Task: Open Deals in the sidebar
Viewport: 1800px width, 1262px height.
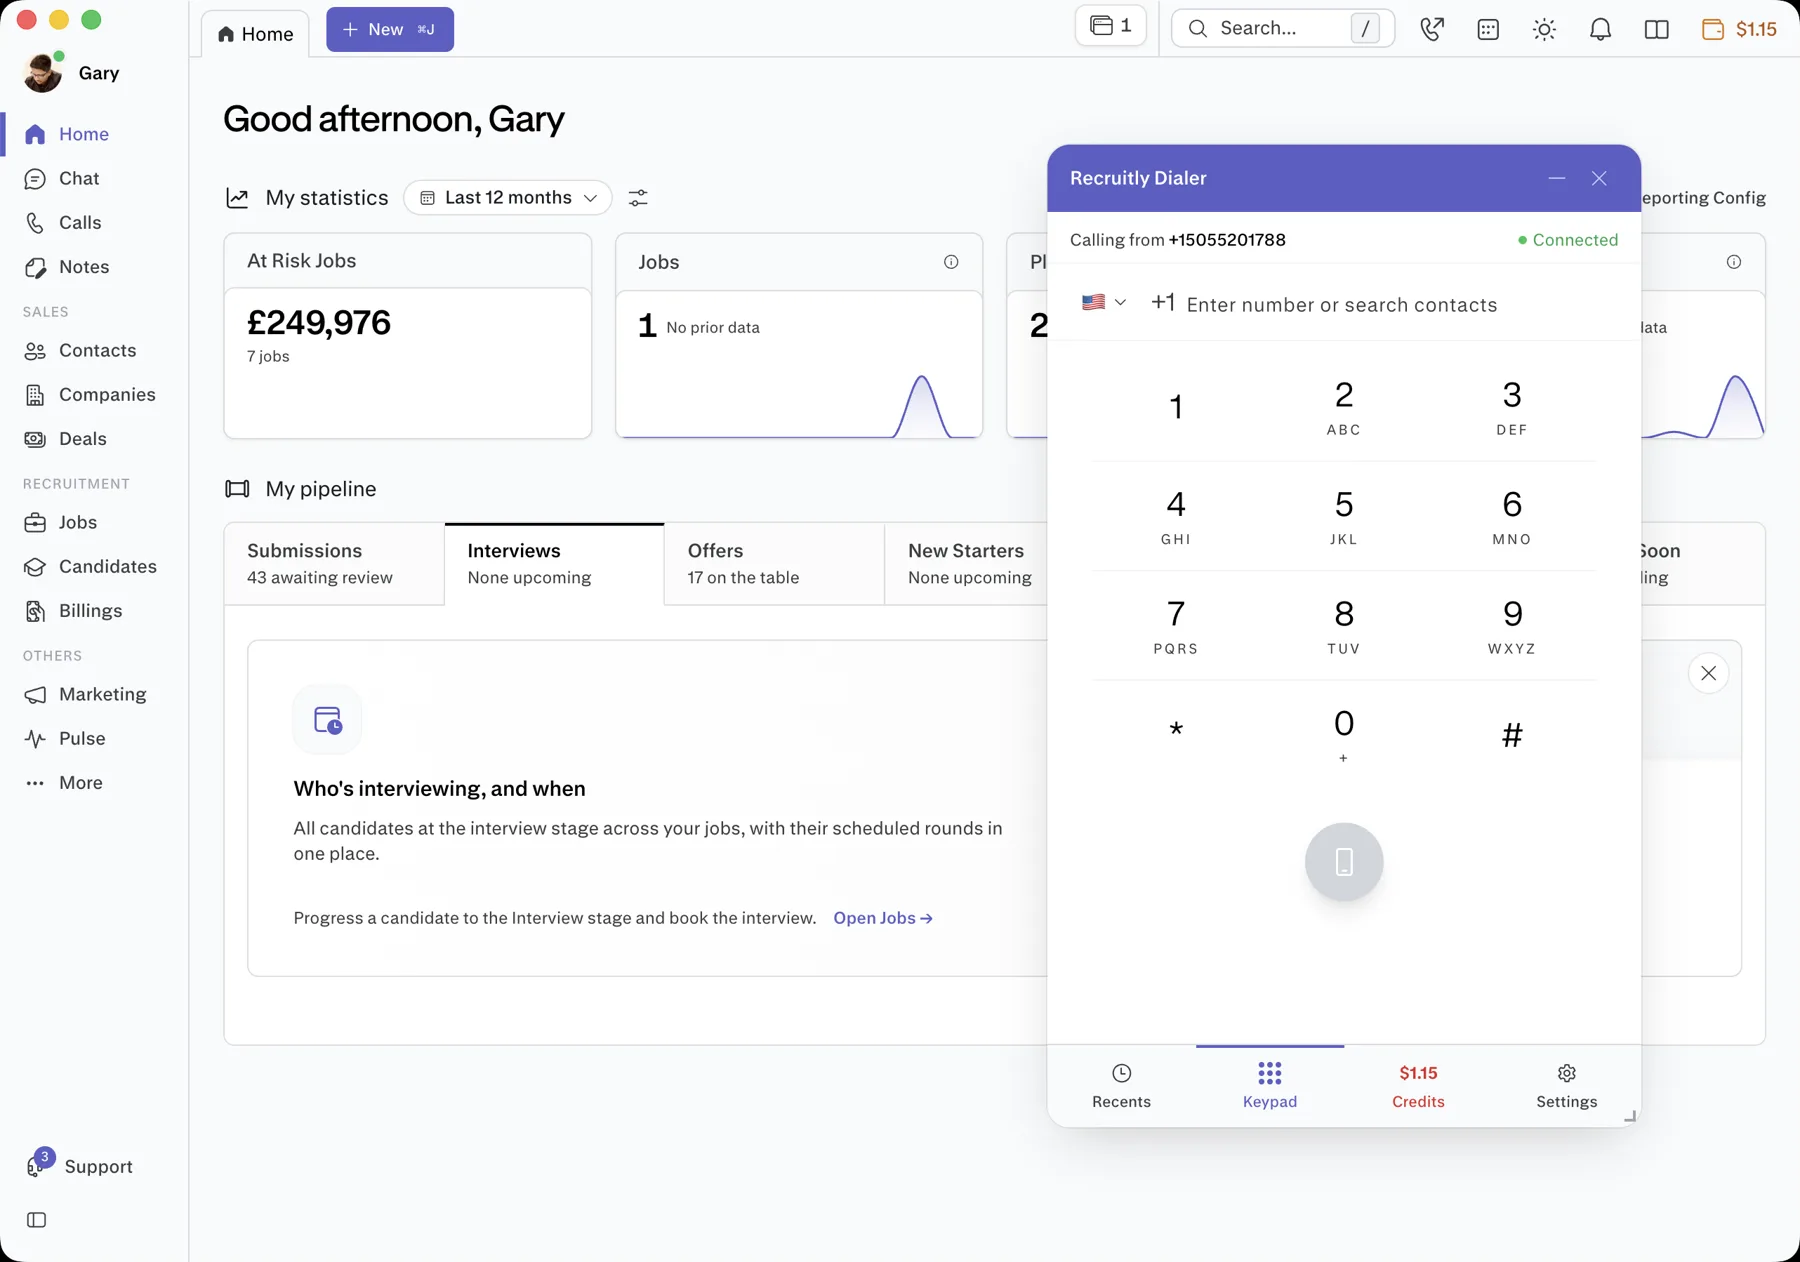Action: (x=82, y=438)
